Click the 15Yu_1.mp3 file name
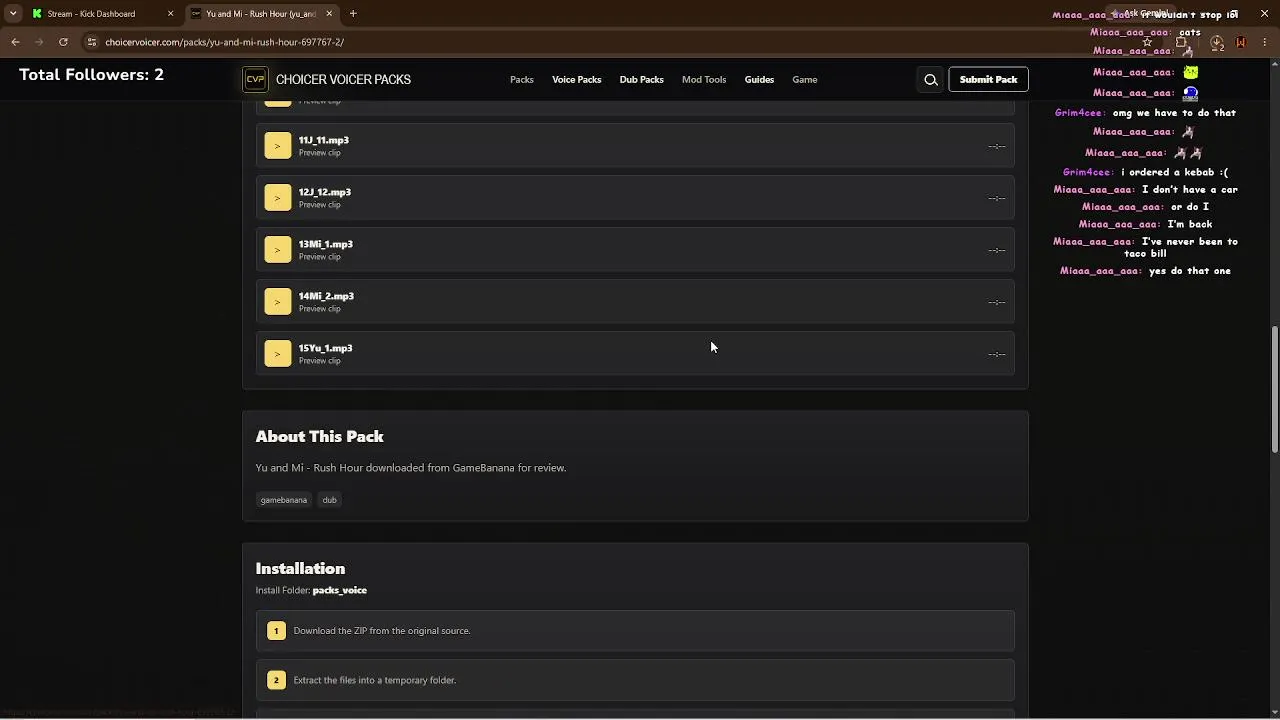The image size is (1280, 720). click(326, 348)
